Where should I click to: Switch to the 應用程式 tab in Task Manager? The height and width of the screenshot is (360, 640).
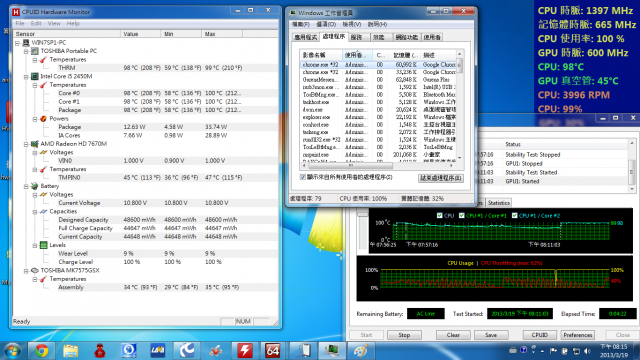pyautogui.click(x=306, y=37)
